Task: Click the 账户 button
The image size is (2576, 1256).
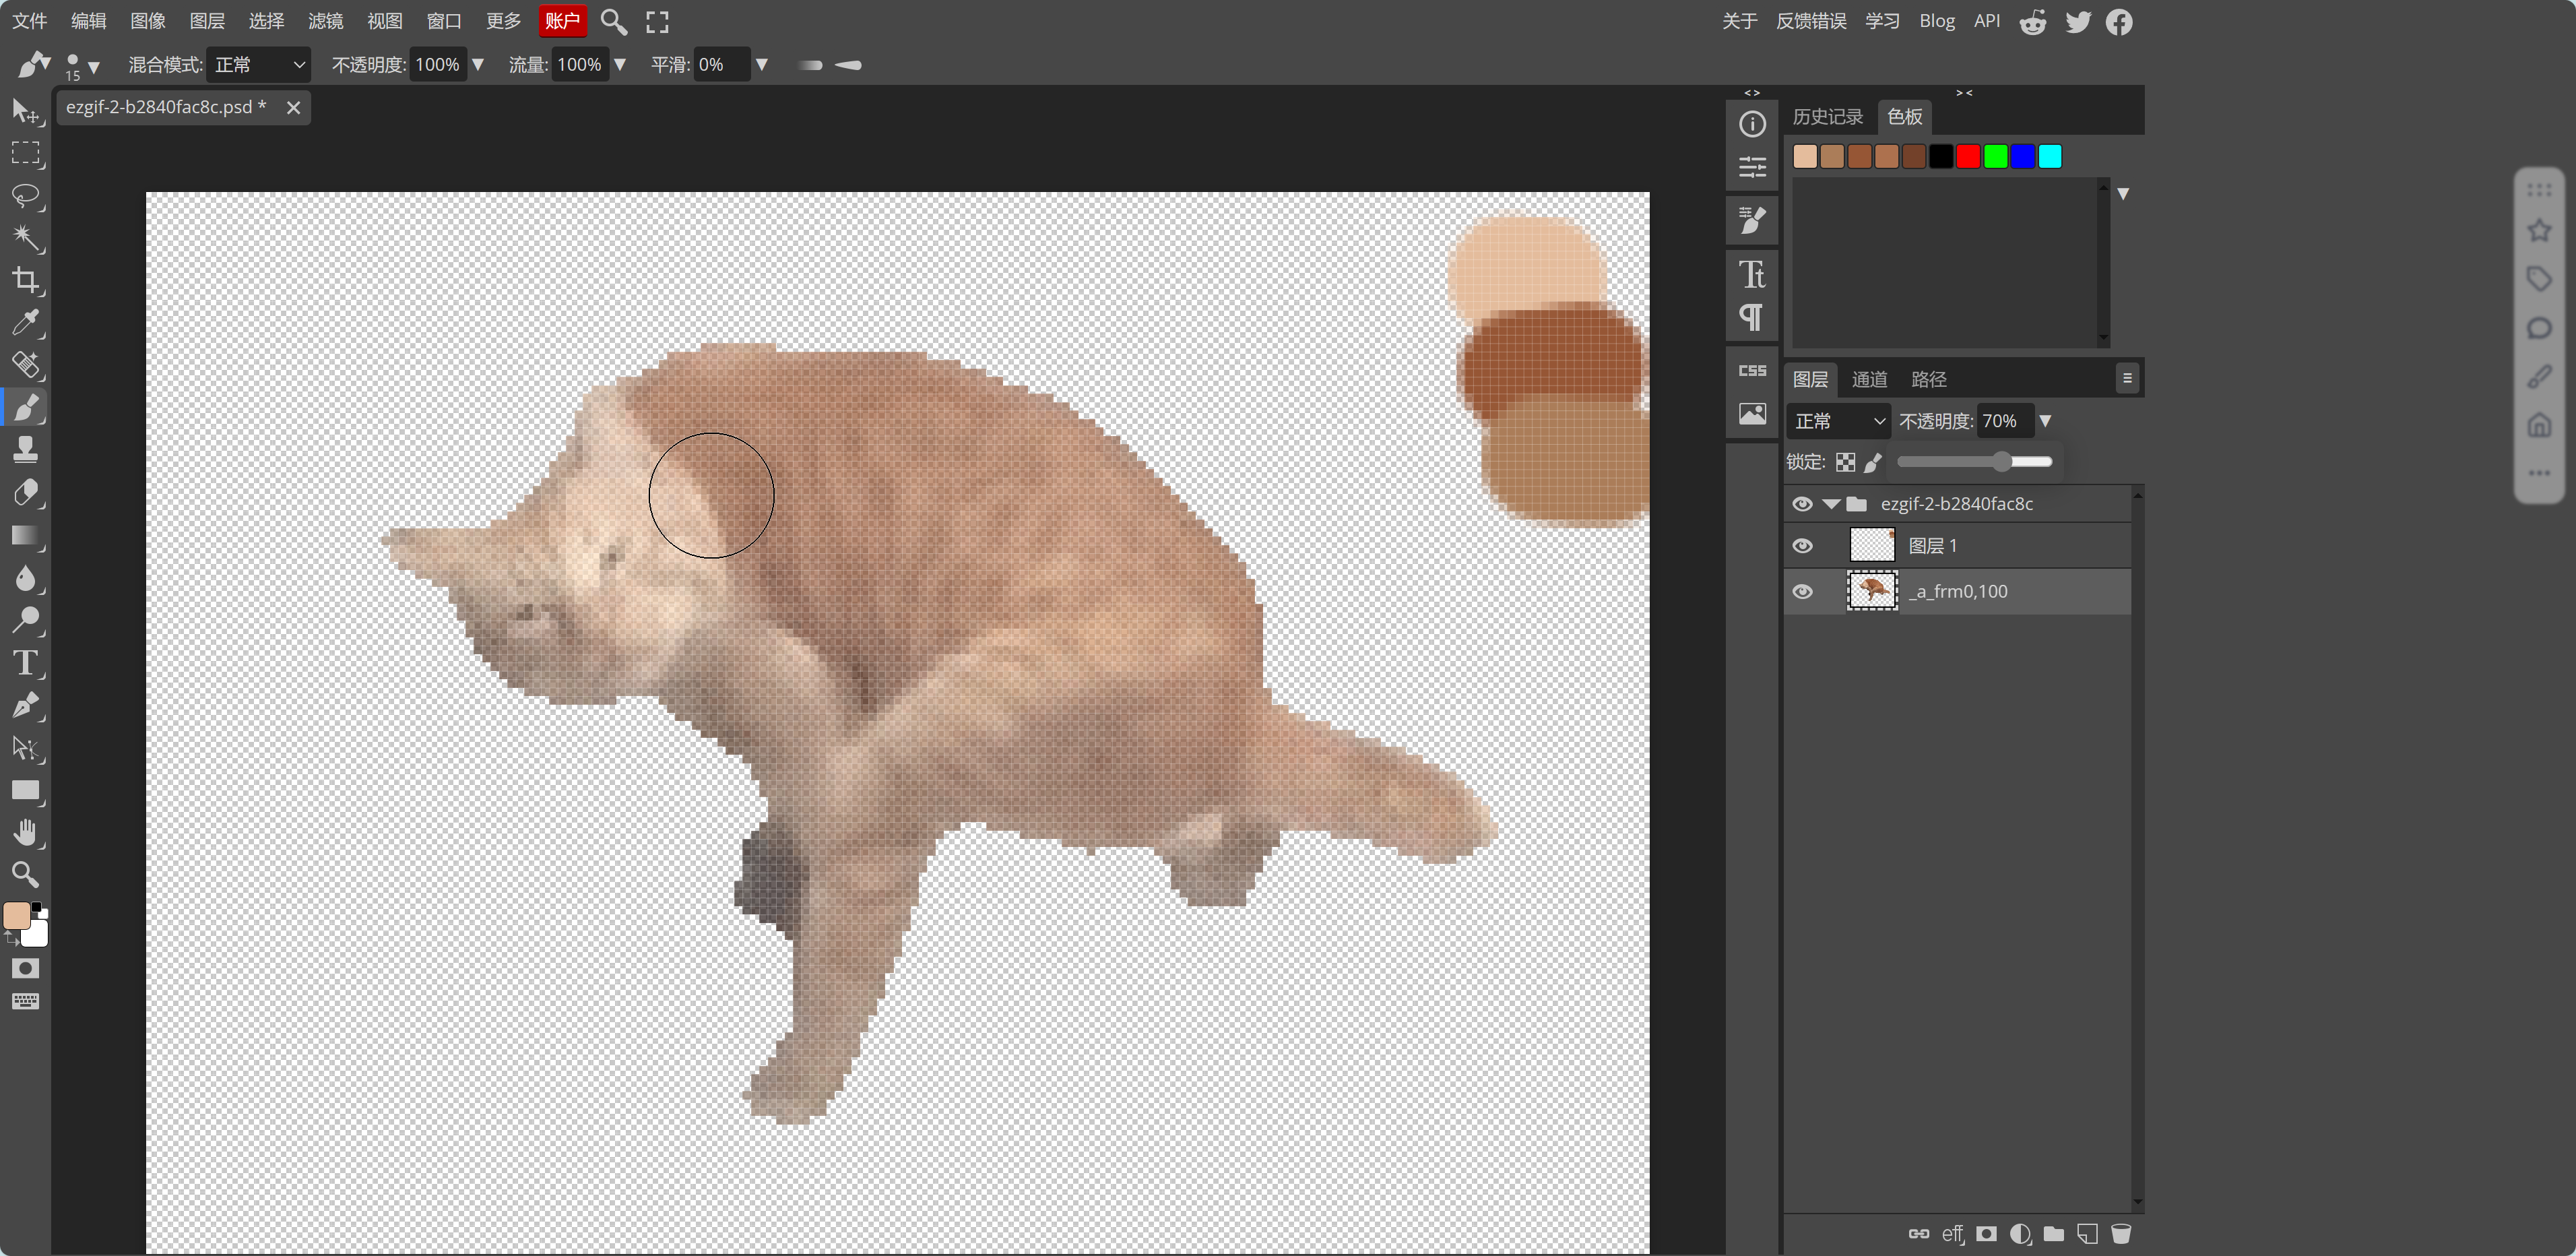Action: coord(562,20)
